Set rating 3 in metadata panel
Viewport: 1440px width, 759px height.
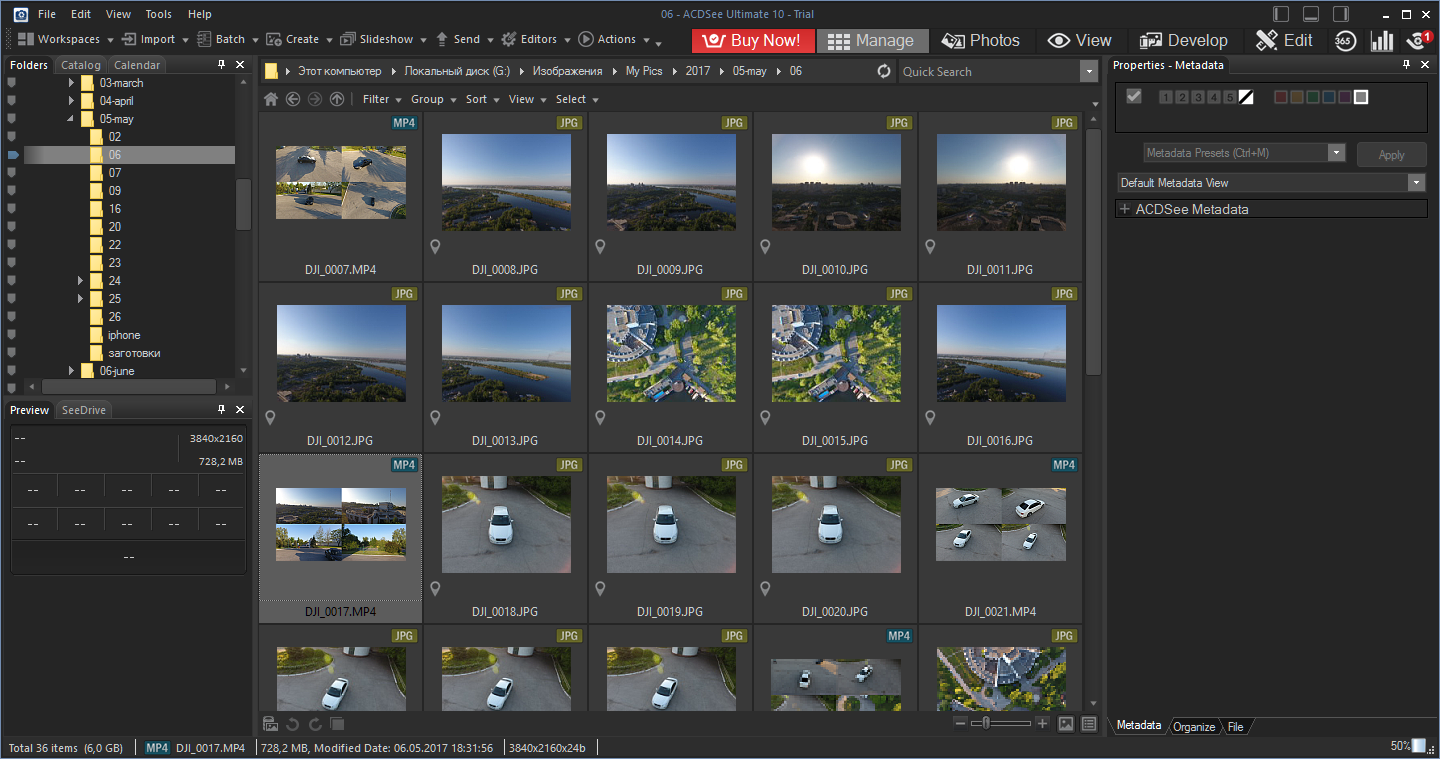pos(1197,97)
